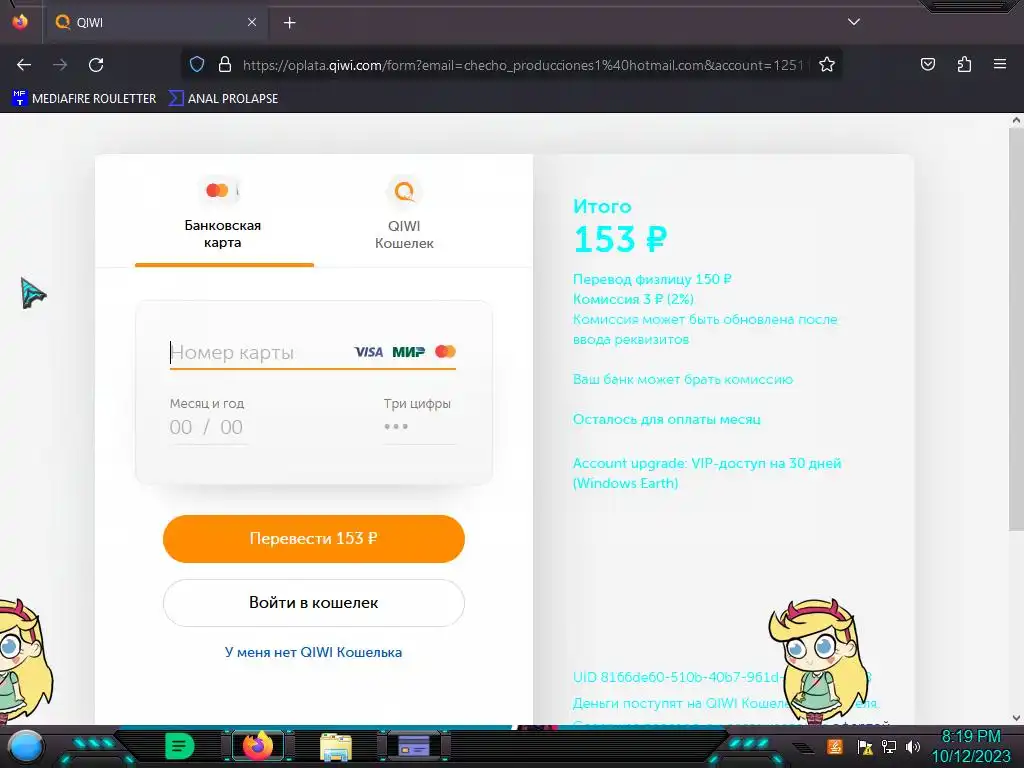1024x768 pixels.
Task: Open the Start orb on taskbar
Action: [x=25, y=746]
